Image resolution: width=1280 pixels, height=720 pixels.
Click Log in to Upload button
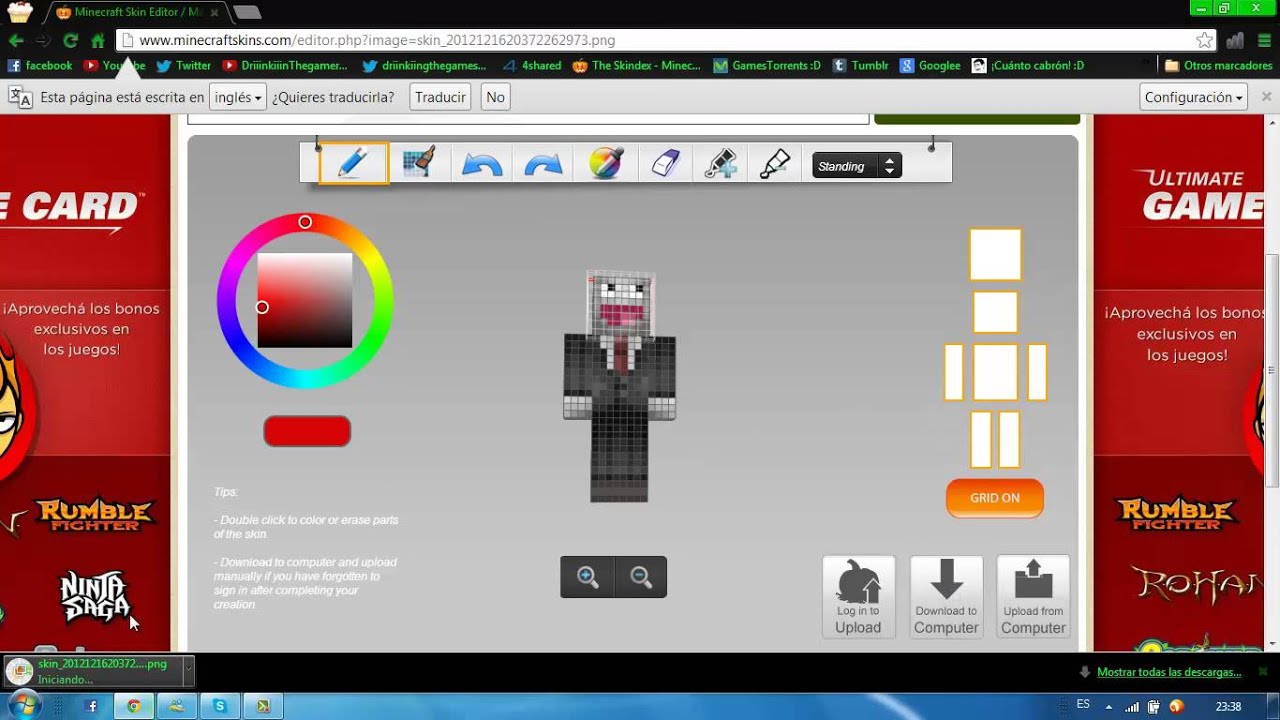tap(858, 597)
